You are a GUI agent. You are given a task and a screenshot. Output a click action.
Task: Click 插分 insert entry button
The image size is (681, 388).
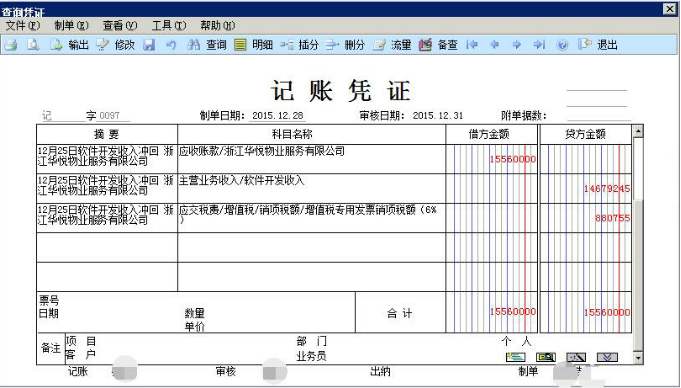[x=299, y=45]
